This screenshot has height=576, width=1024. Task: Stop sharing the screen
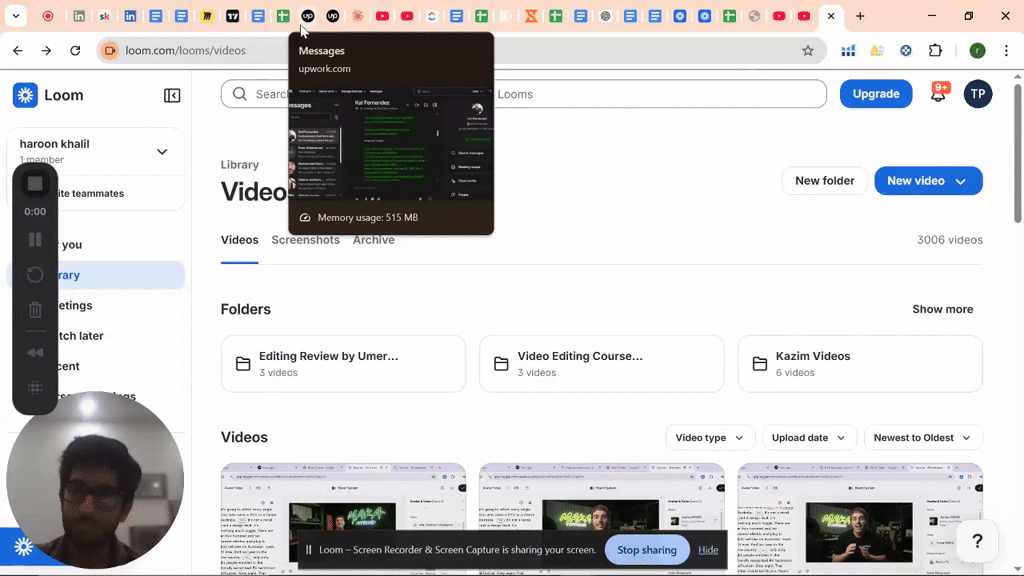(x=646, y=549)
